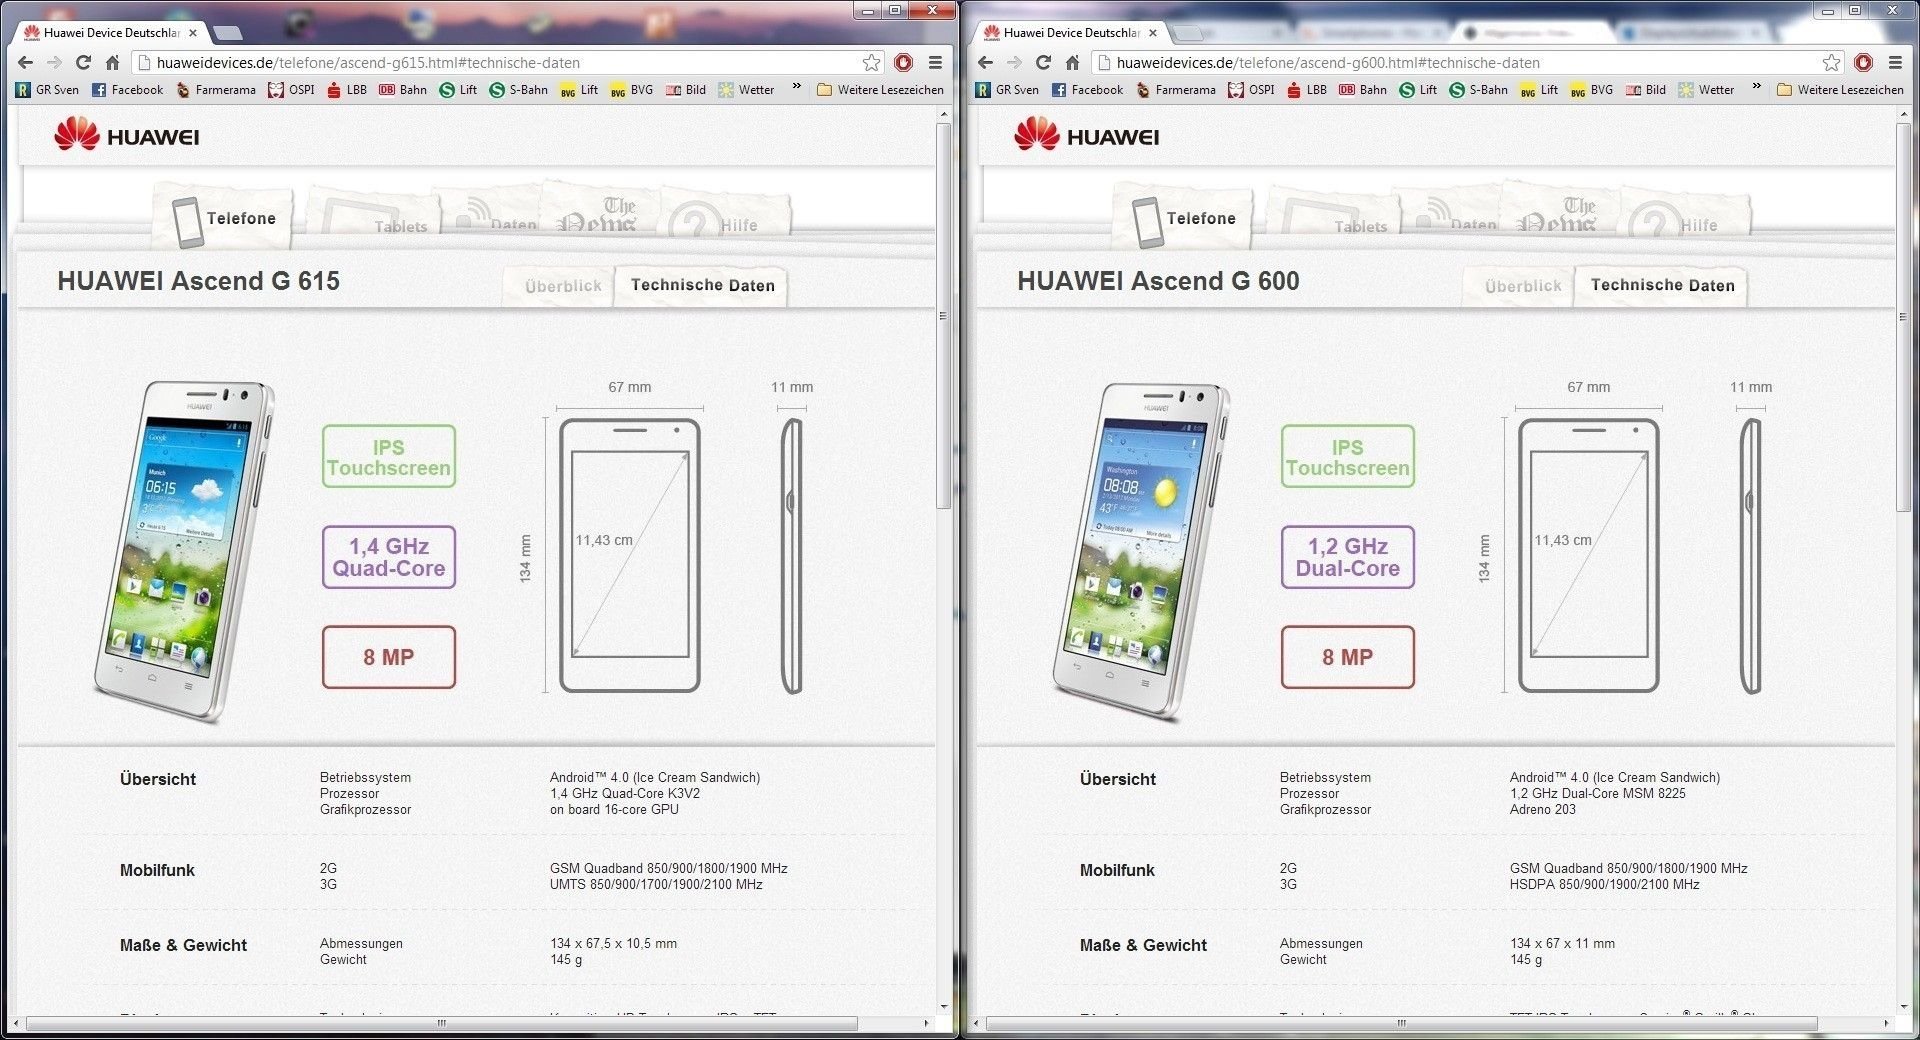Open Wetter bookmark in left window
The height and width of the screenshot is (1040, 1920).
[746, 90]
